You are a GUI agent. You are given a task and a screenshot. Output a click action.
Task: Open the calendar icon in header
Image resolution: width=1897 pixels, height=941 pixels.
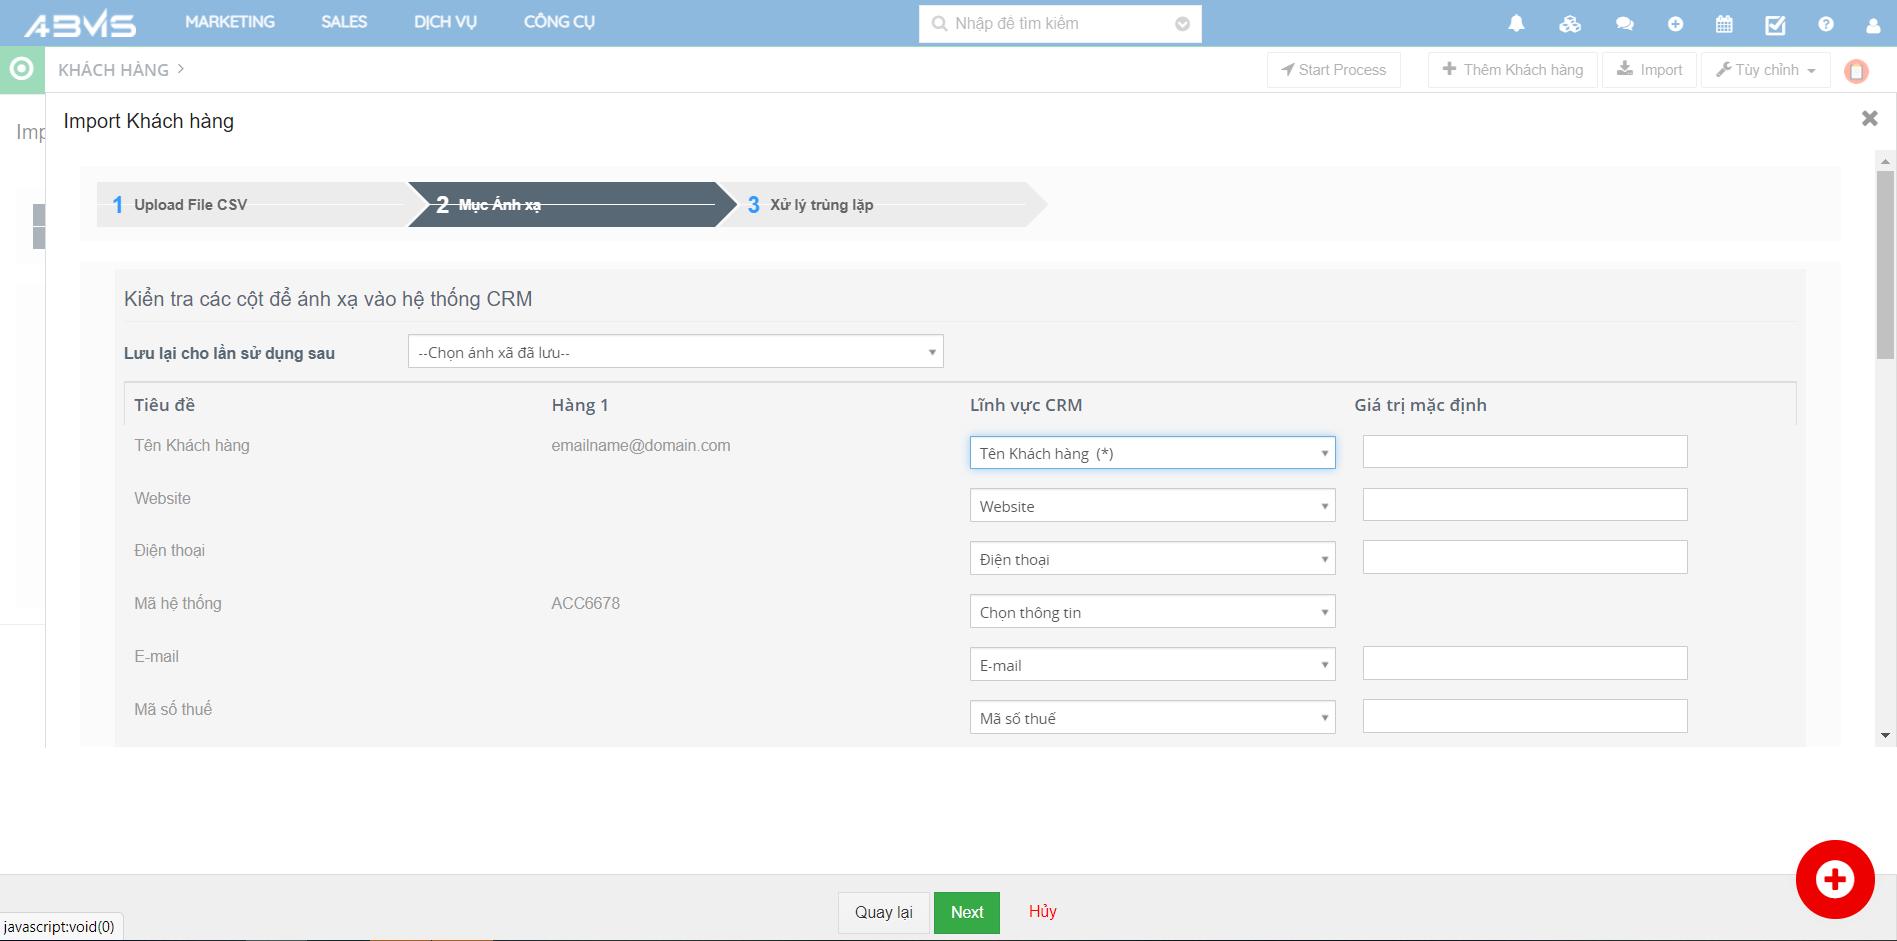(x=1724, y=24)
